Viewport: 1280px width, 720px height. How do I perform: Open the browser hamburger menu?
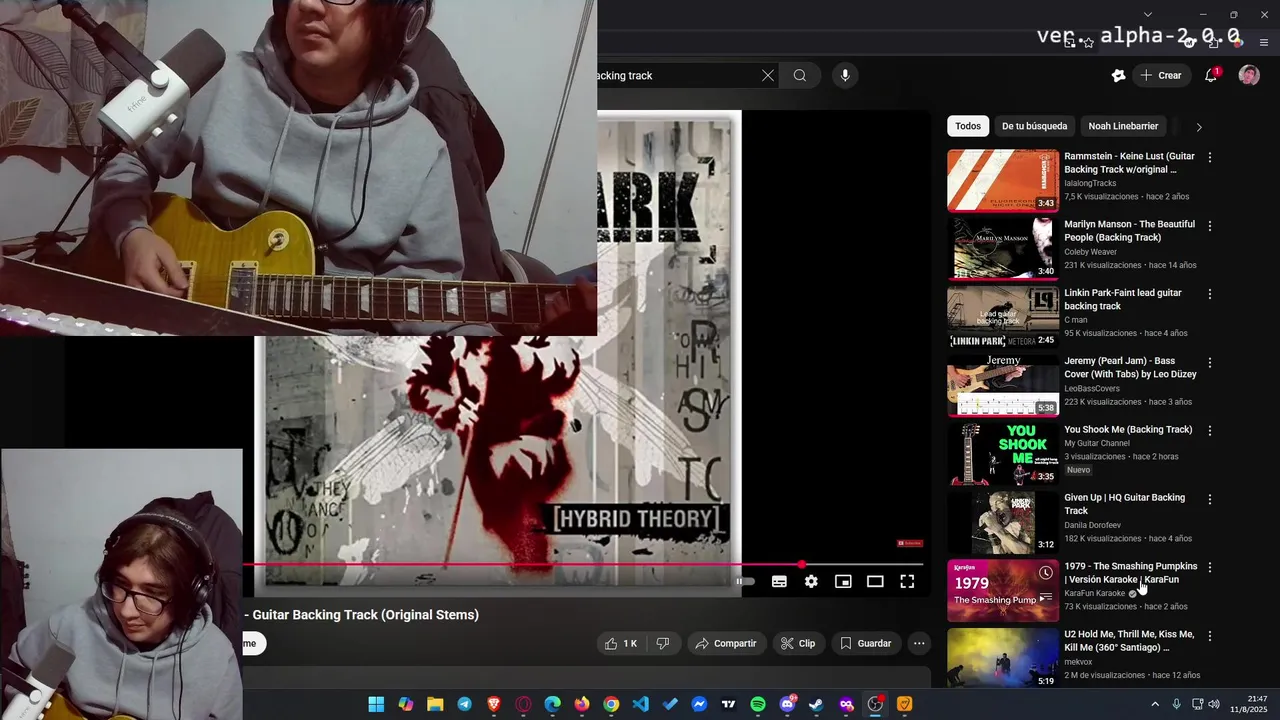(1264, 43)
